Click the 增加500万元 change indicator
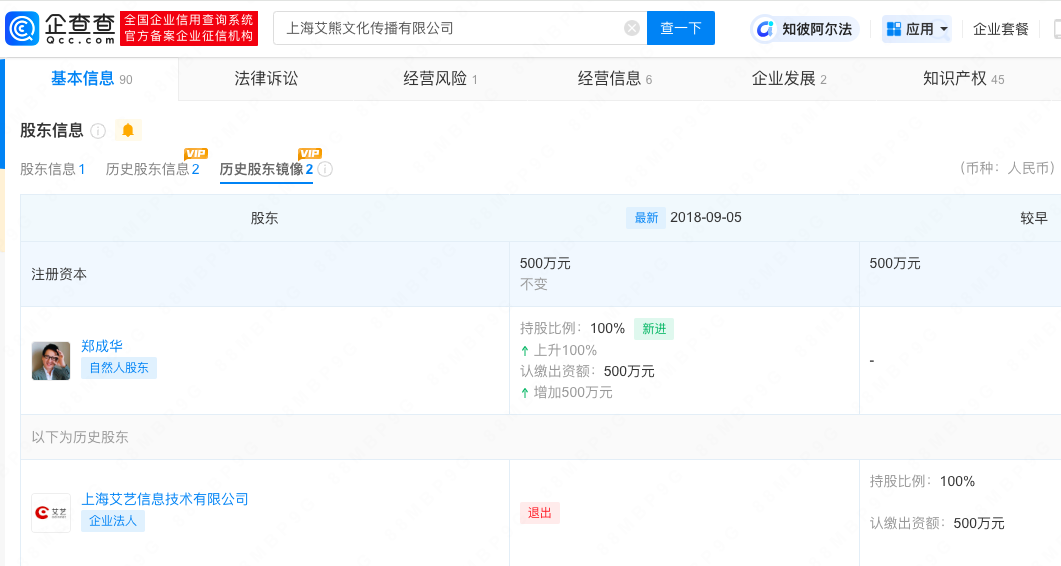The image size is (1061, 566). point(566,393)
